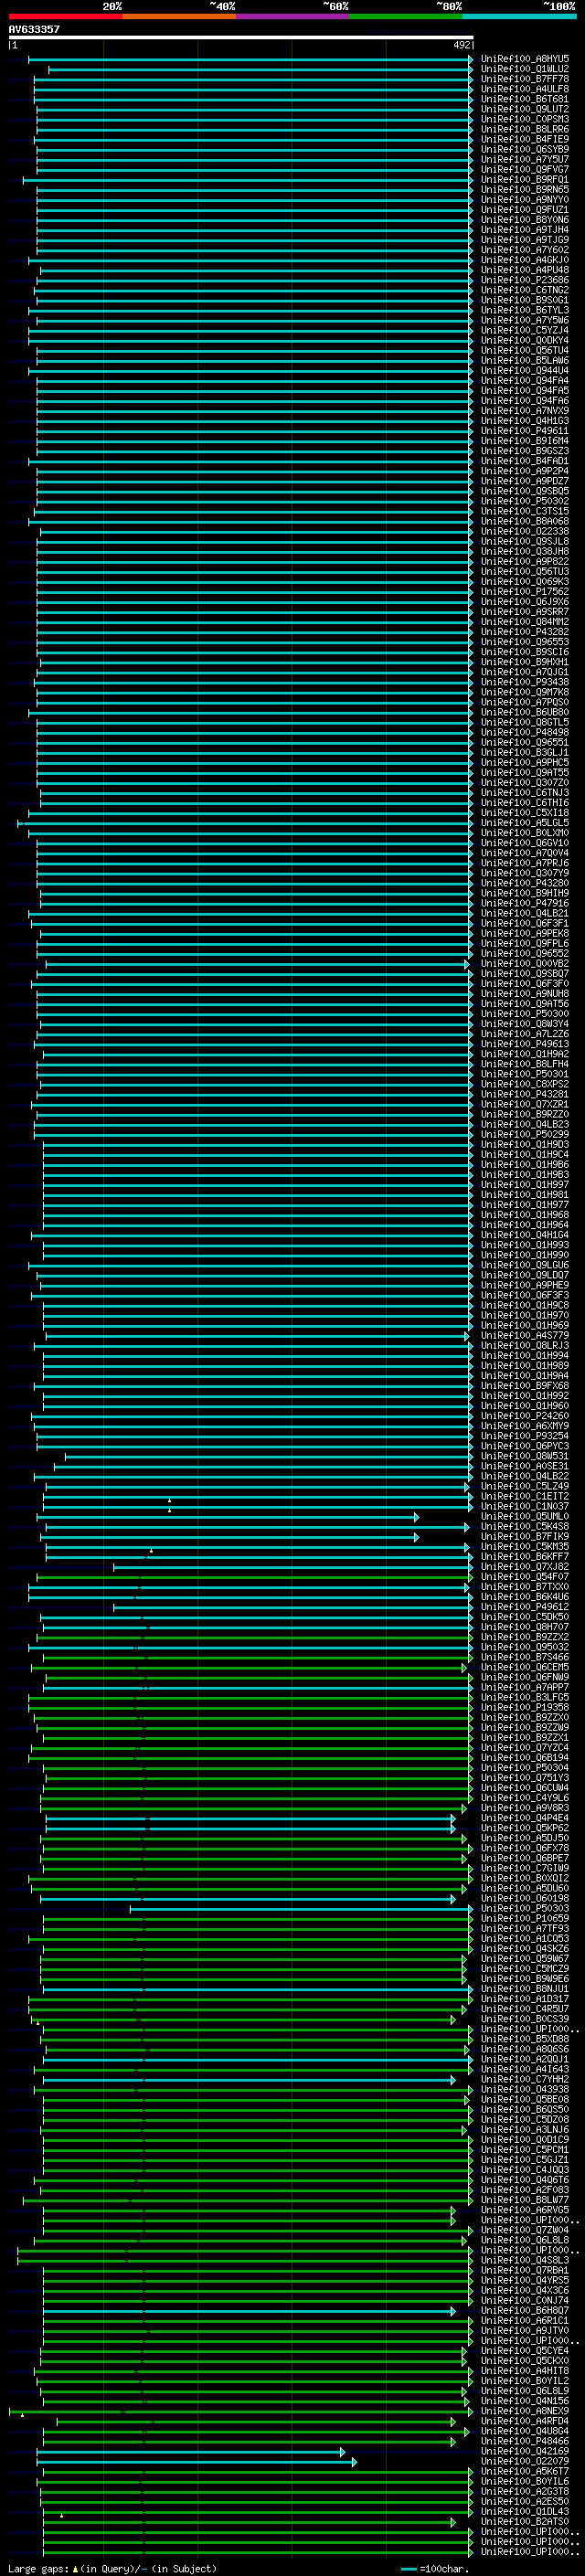Select the UniRef100_B2ATS0 label
The image size is (585, 2576).
pyautogui.click(x=525, y=2521)
